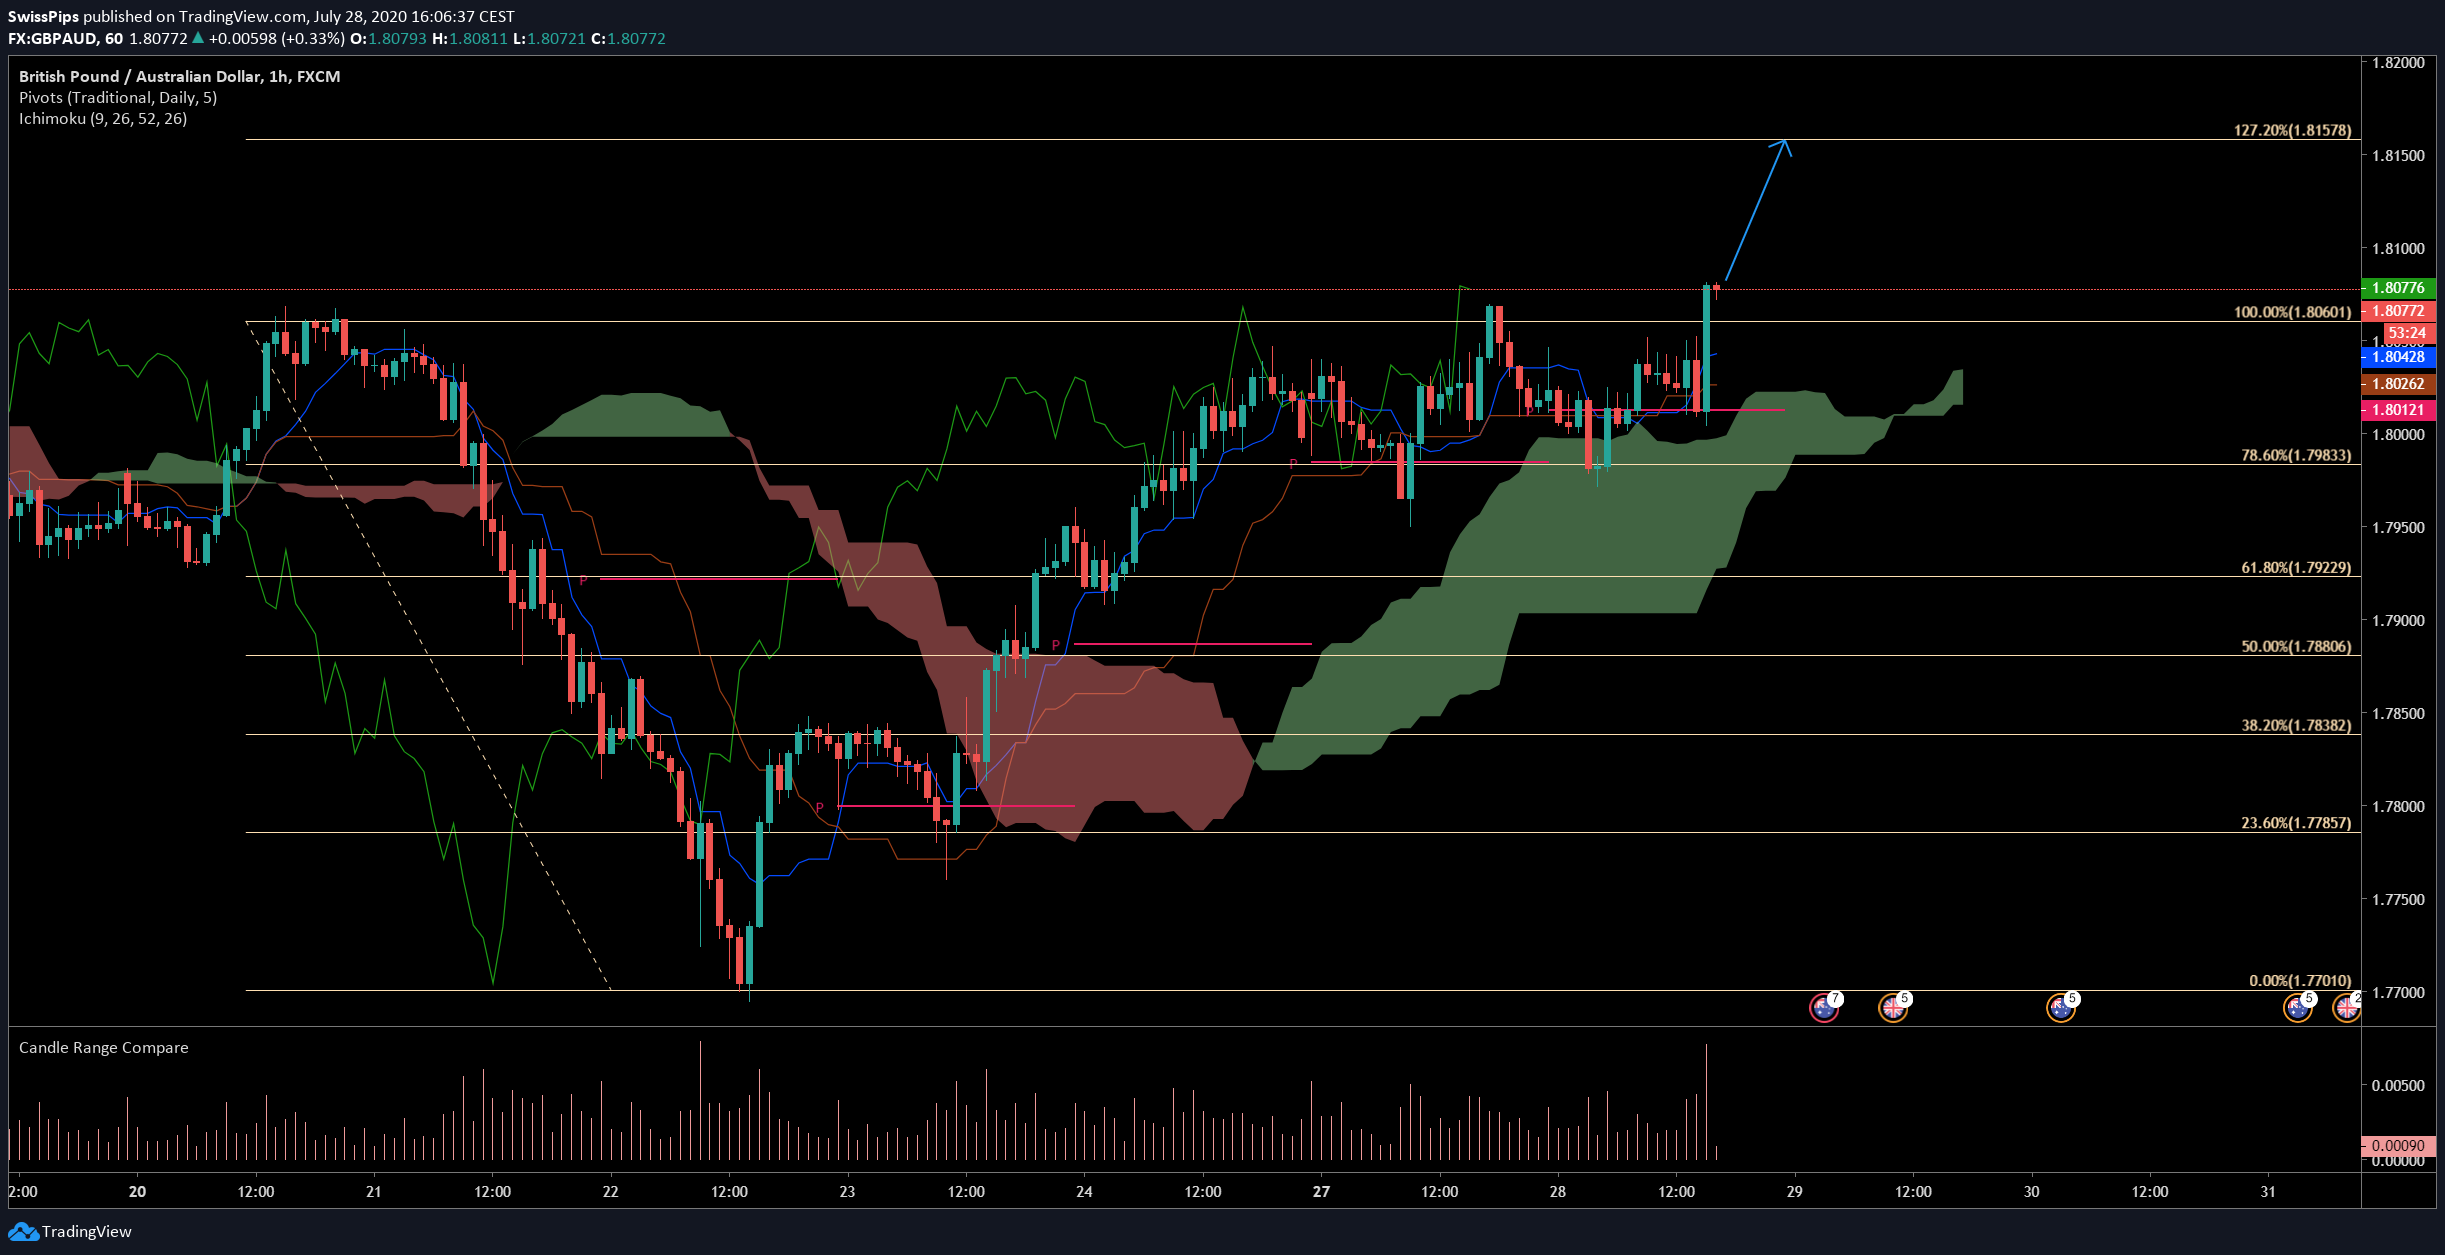Click the TradingView.com published text
This screenshot has width=2445, height=1255.
pyautogui.click(x=242, y=16)
